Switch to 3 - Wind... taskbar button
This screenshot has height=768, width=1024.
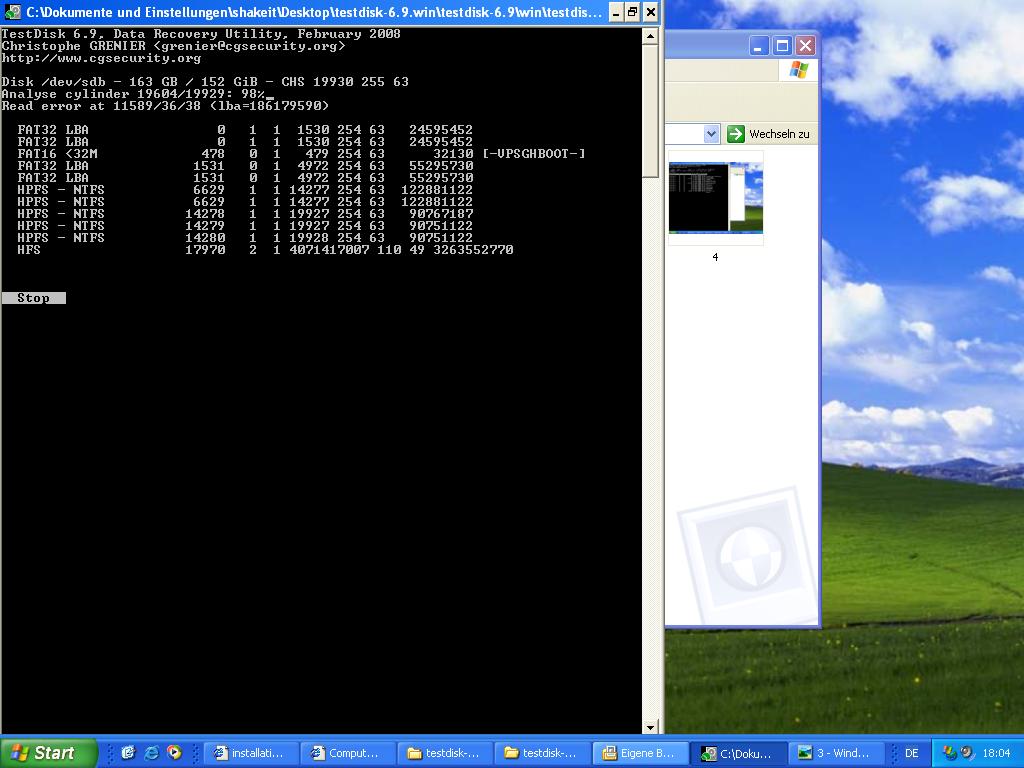pos(835,753)
